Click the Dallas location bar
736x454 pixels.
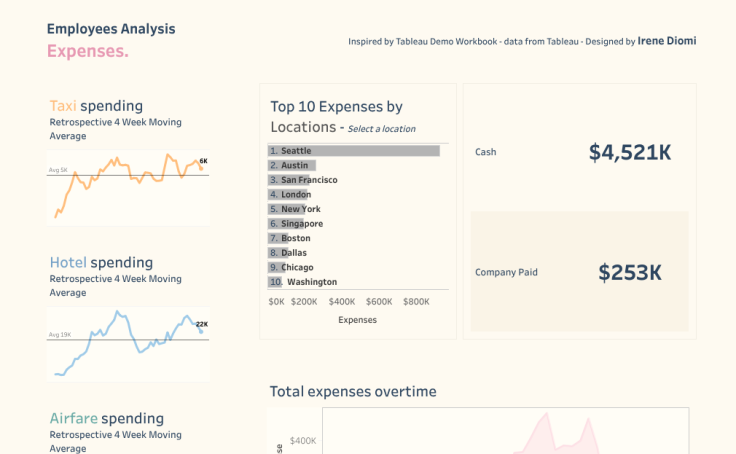293,253
